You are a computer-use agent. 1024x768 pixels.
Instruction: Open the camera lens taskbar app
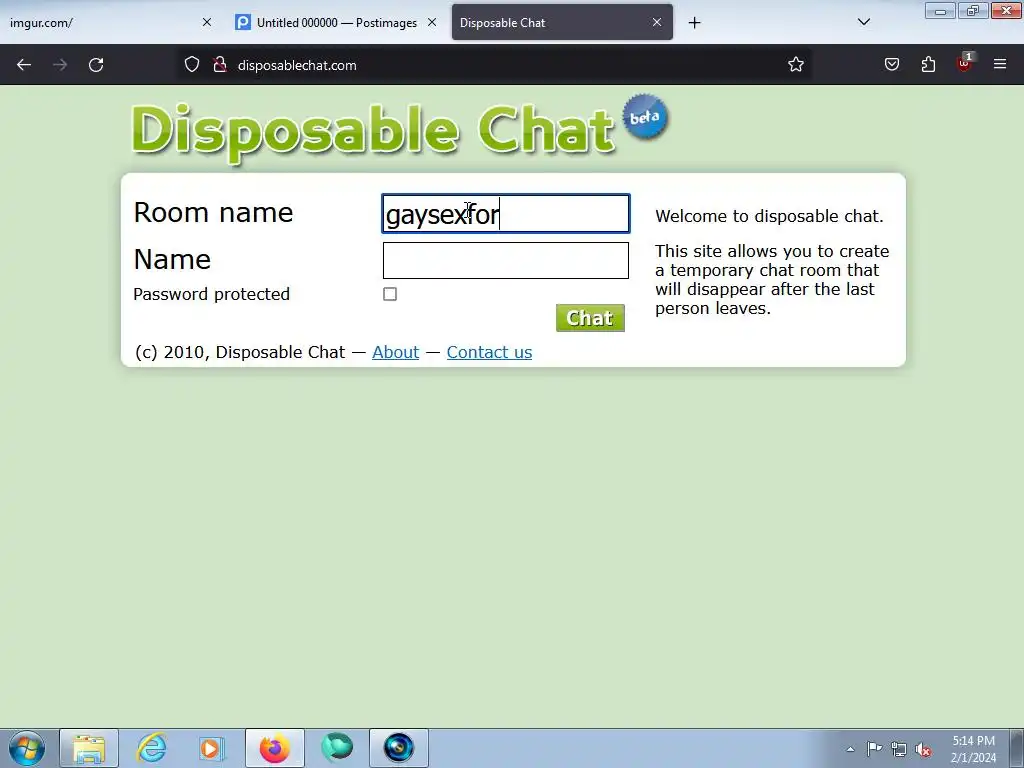[x=398, y=748]
